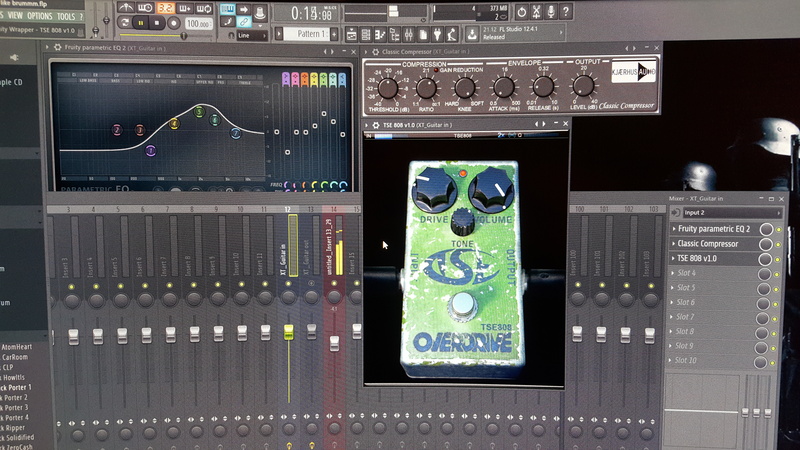This screenshot has width=800, height=450.
Task: Select the untitled_Insert 13 mixer track
Action: pos(329,247)
